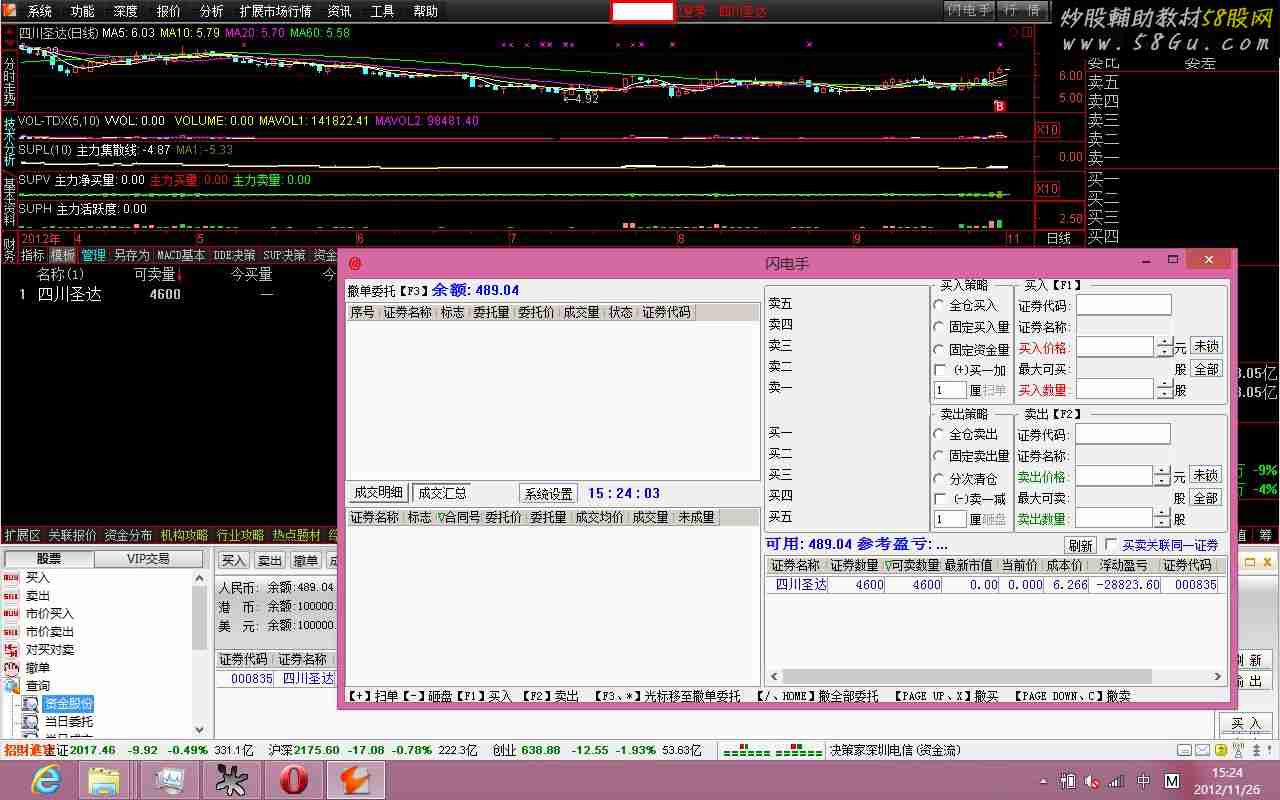
Task: Select the 固定买入量 radio option
Action: [939, 327]
